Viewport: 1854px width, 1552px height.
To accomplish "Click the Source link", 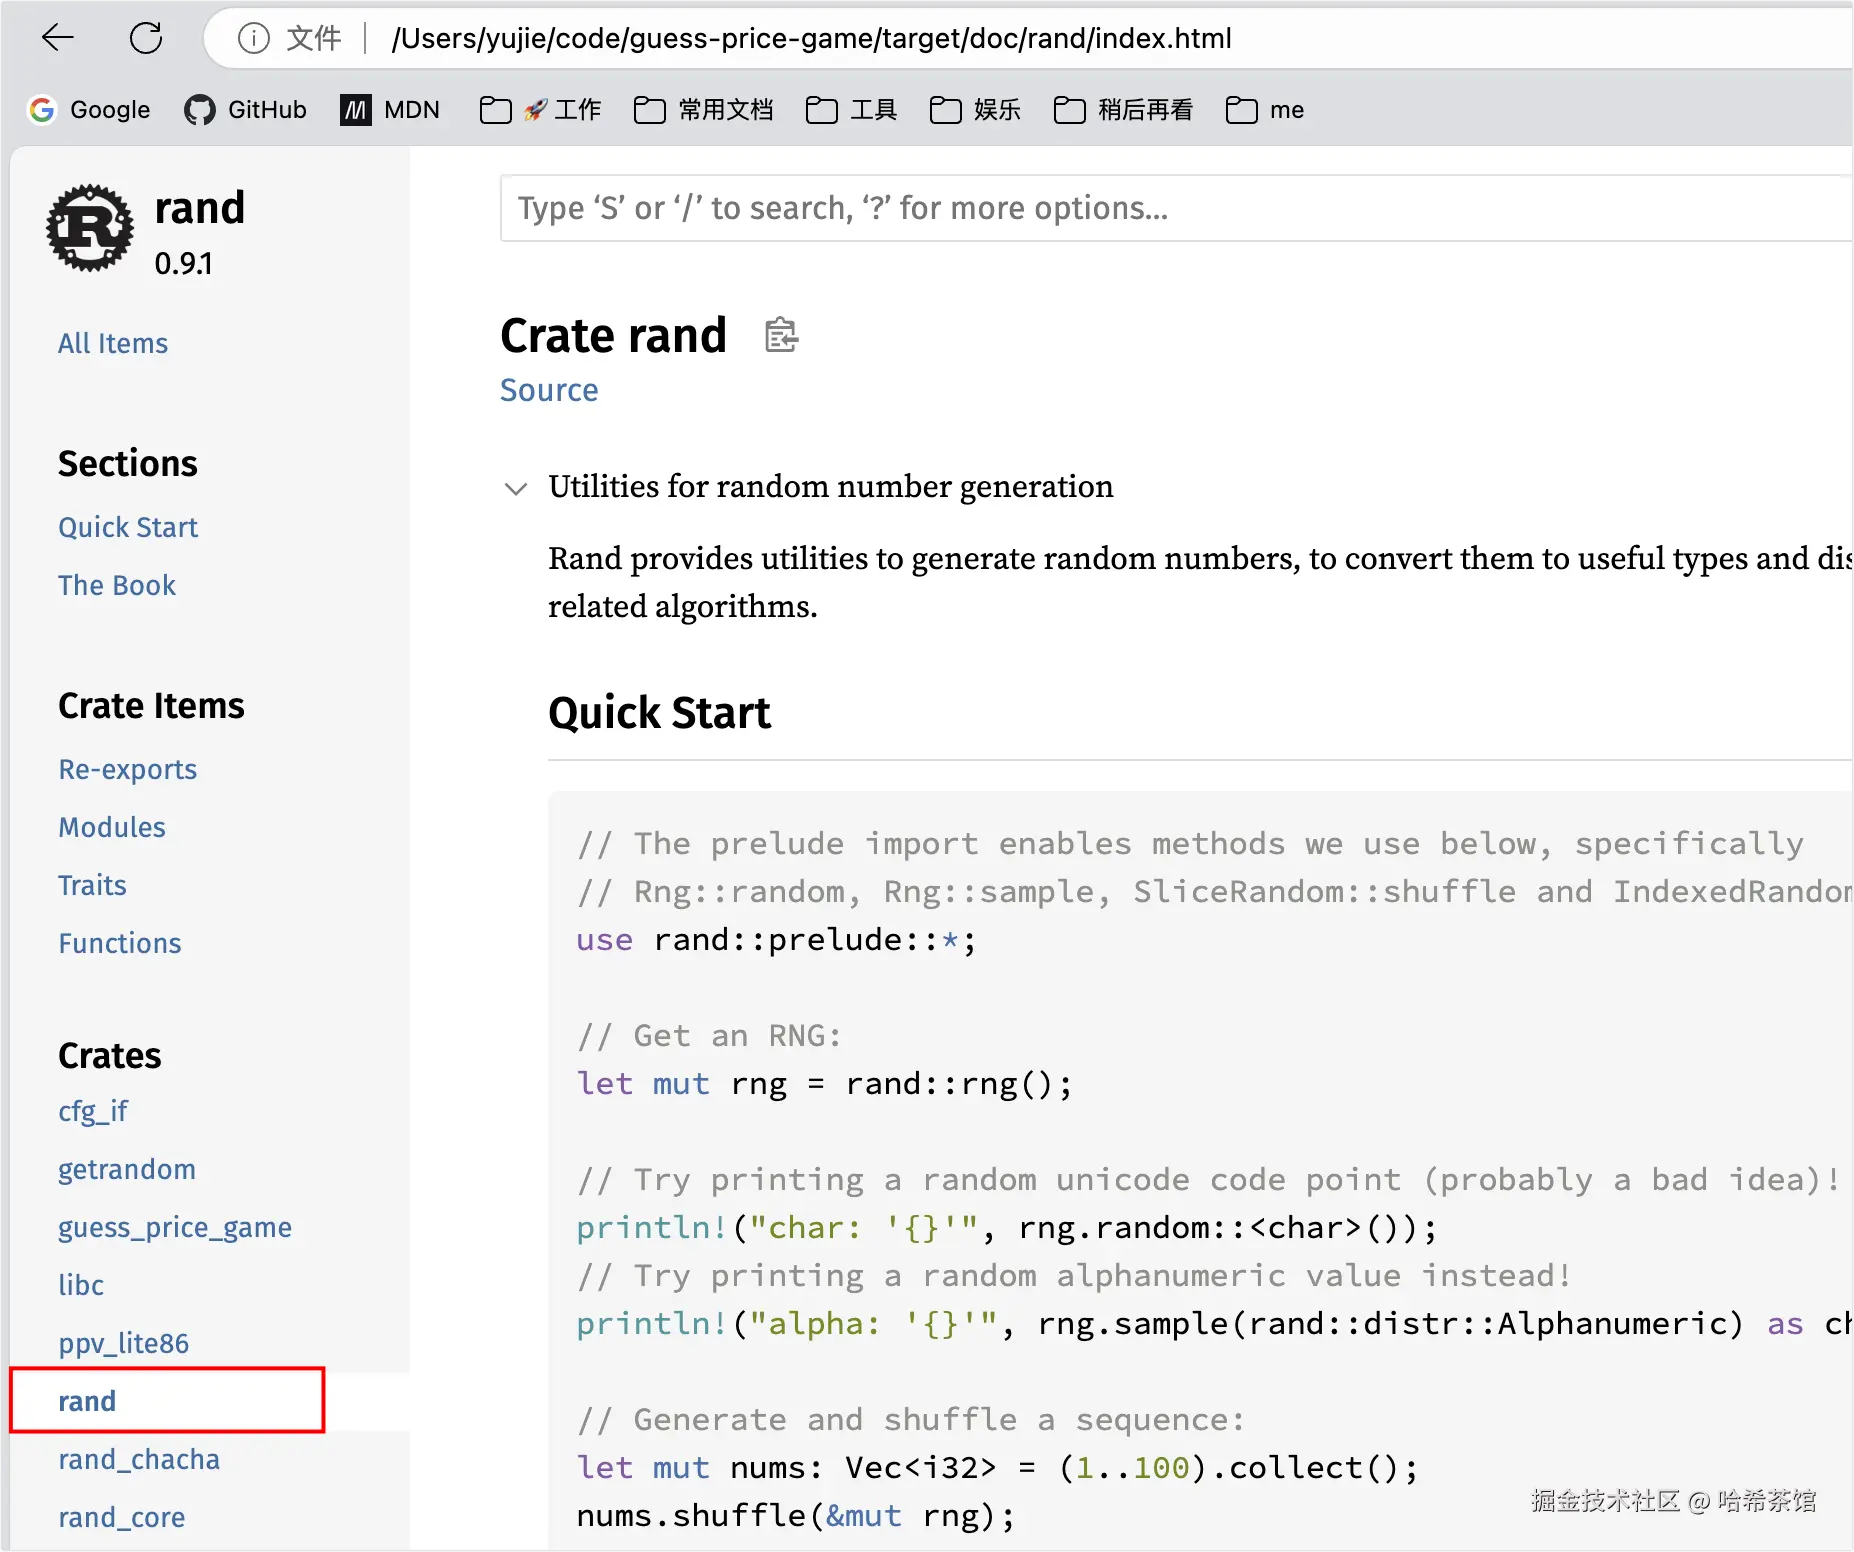I will pos(549,390).
